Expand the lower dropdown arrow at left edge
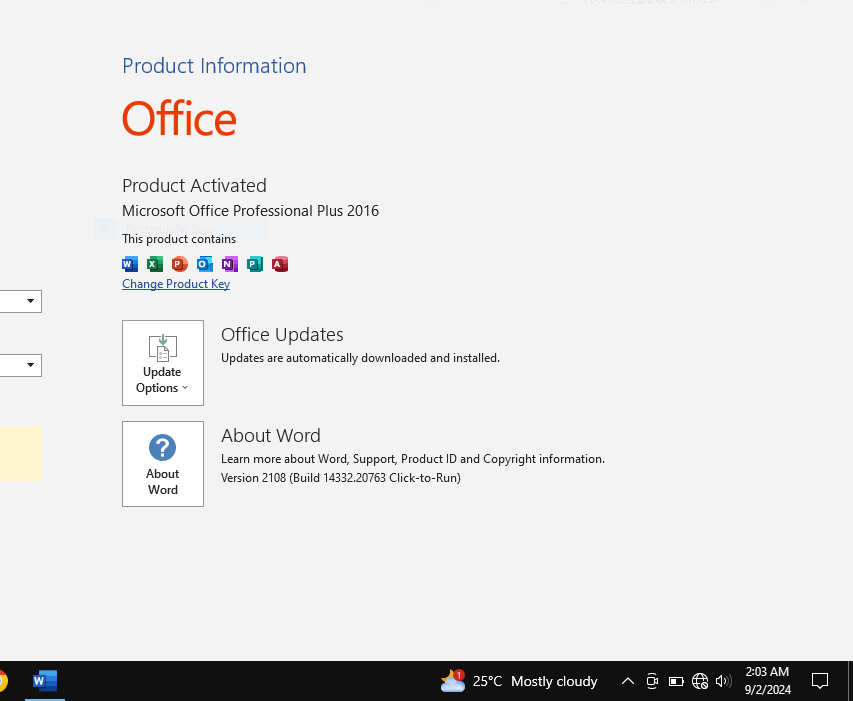 tap(30, 365)
